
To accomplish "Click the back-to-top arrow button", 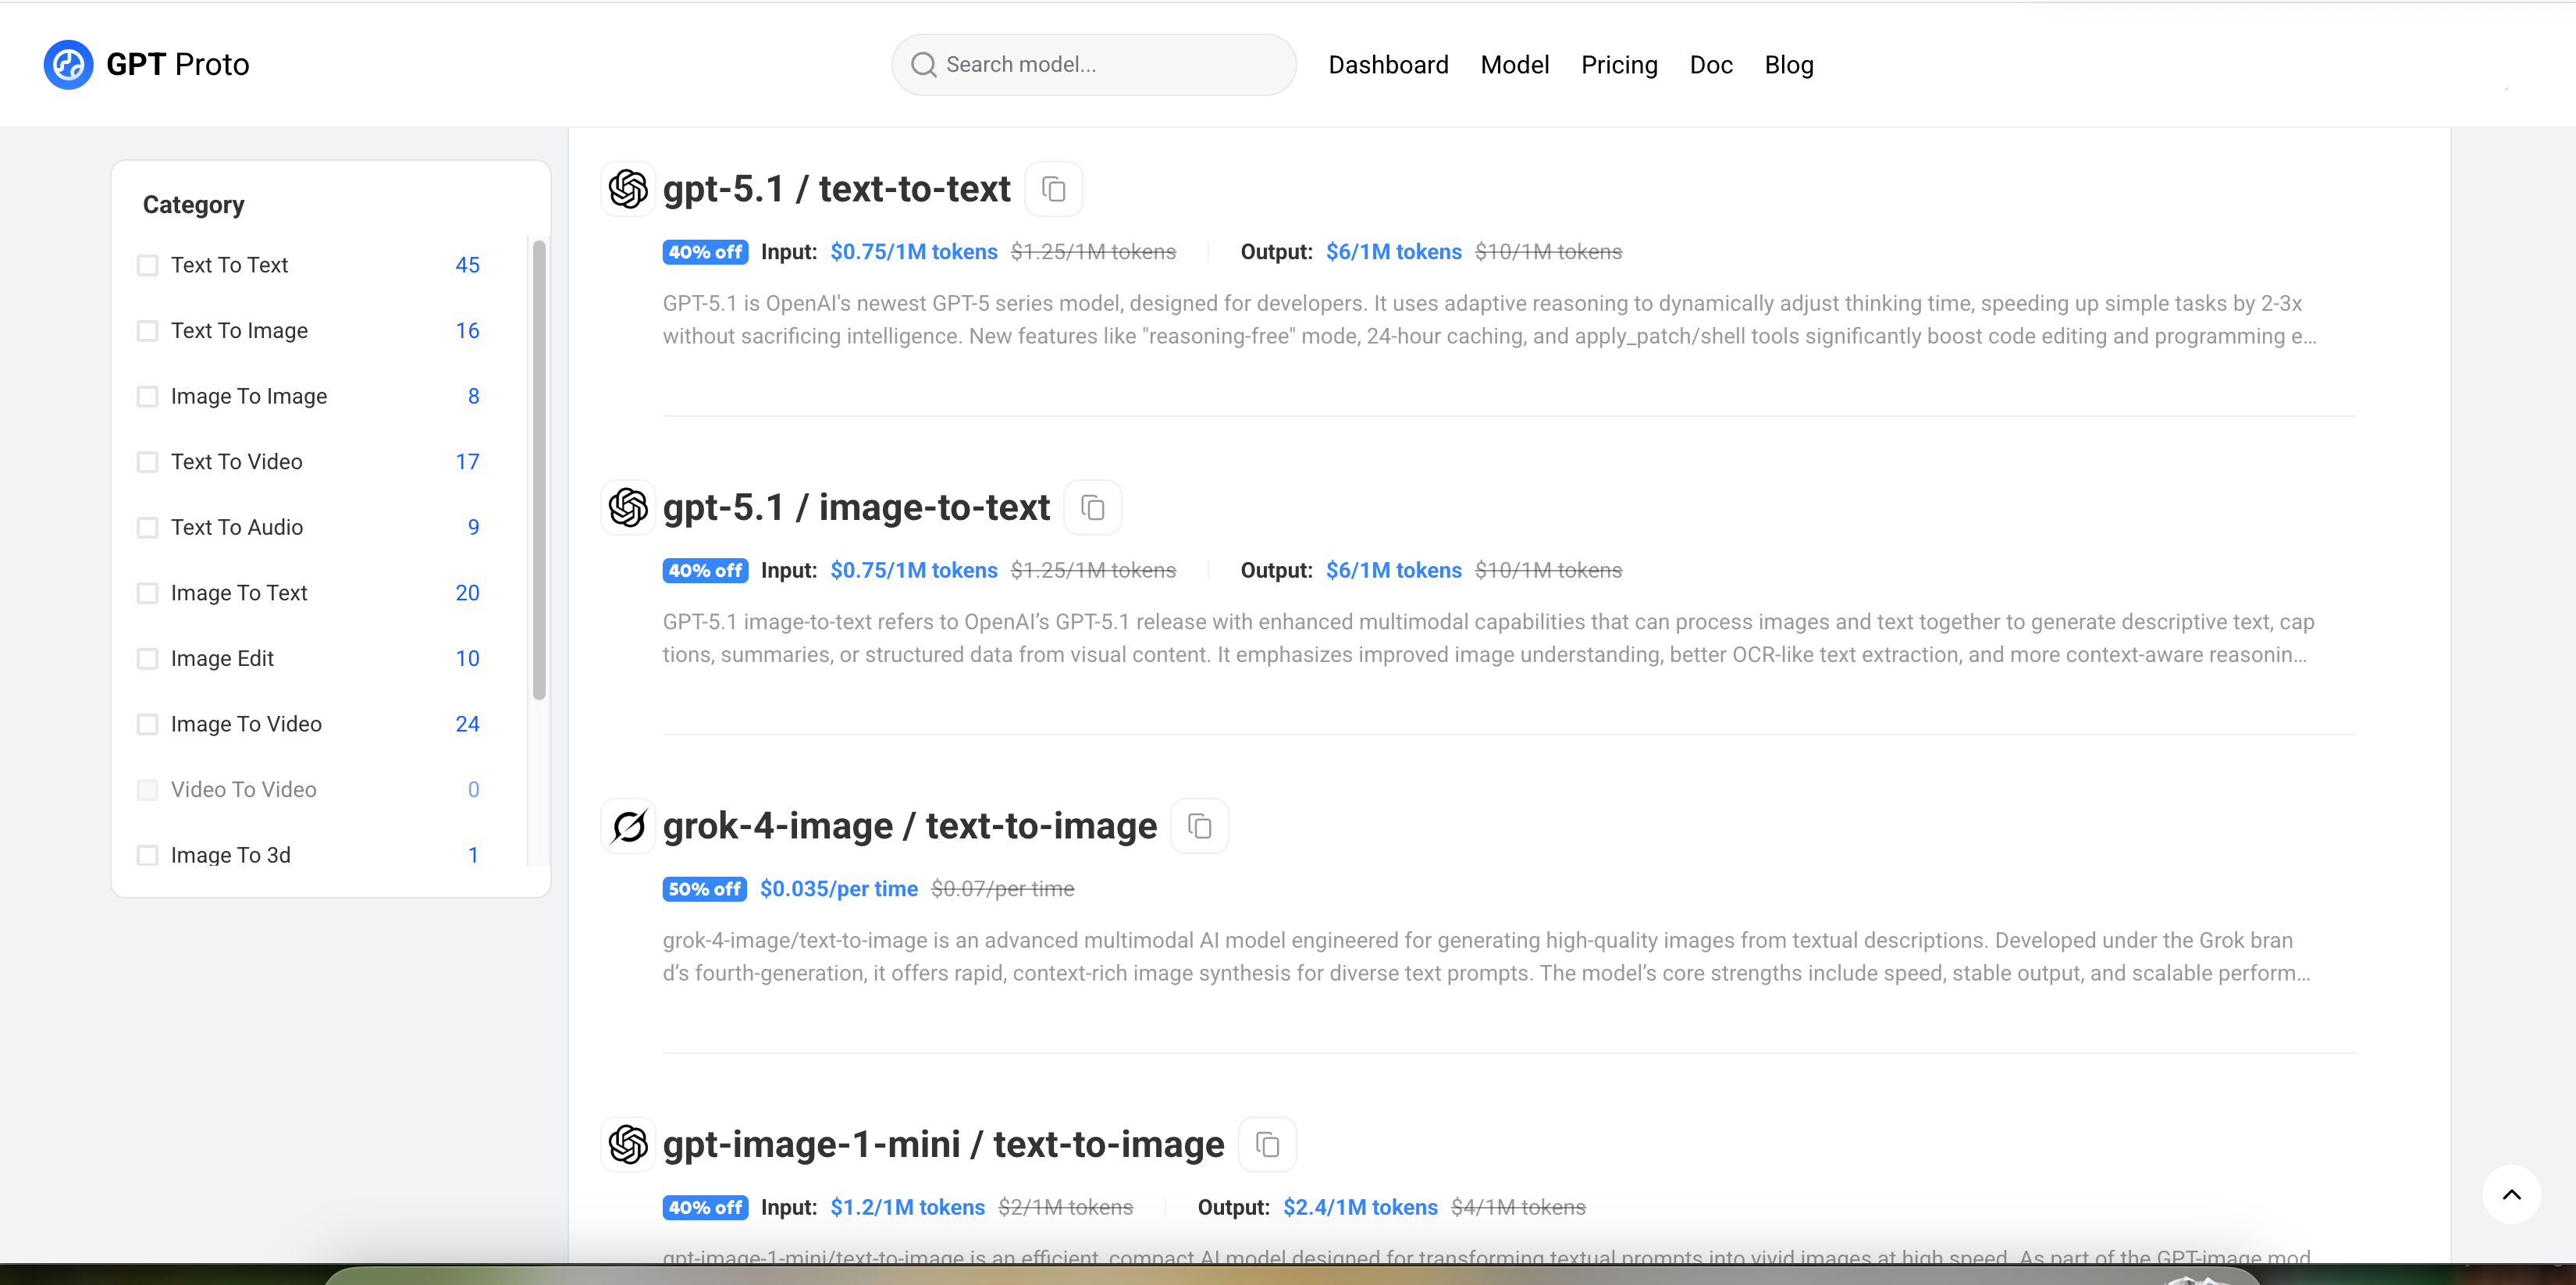I will click(x=2511, y=1194).
